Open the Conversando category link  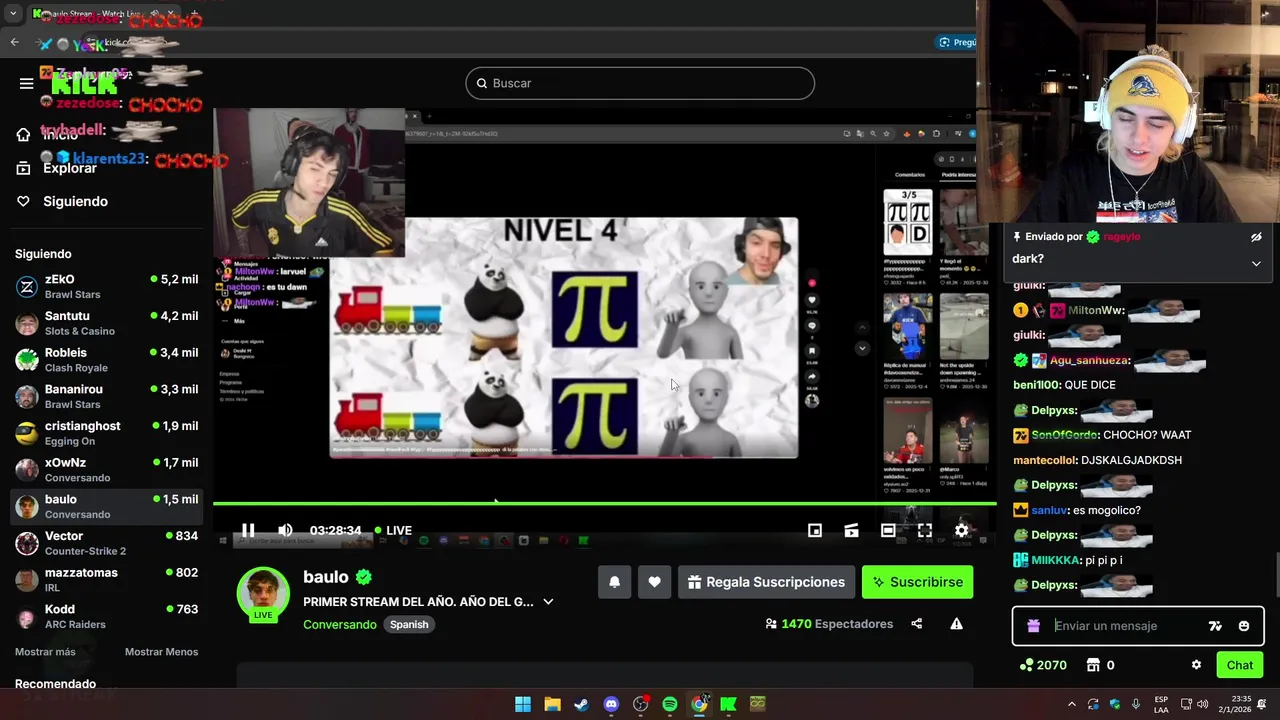(x=340, y=624)
